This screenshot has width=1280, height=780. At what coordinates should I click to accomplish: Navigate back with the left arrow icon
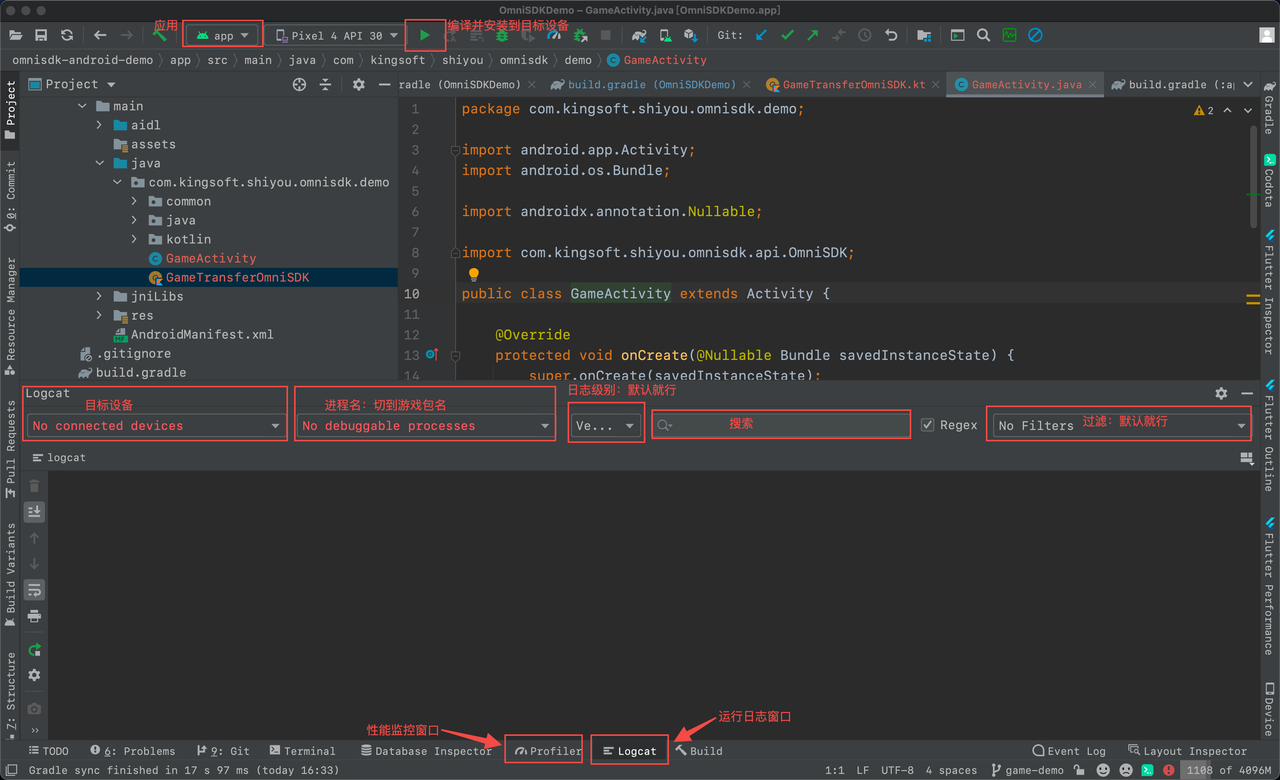coord(100,35)
